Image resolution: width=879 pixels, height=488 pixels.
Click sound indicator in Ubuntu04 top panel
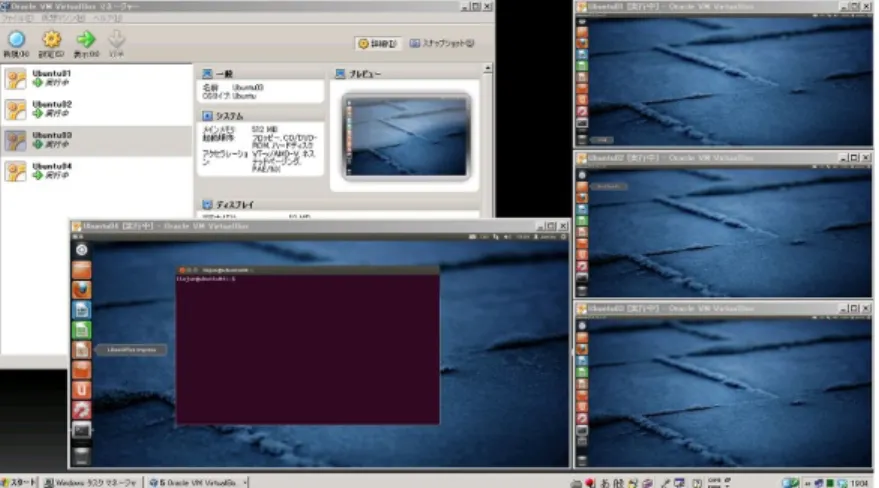[x=507, y=237]
